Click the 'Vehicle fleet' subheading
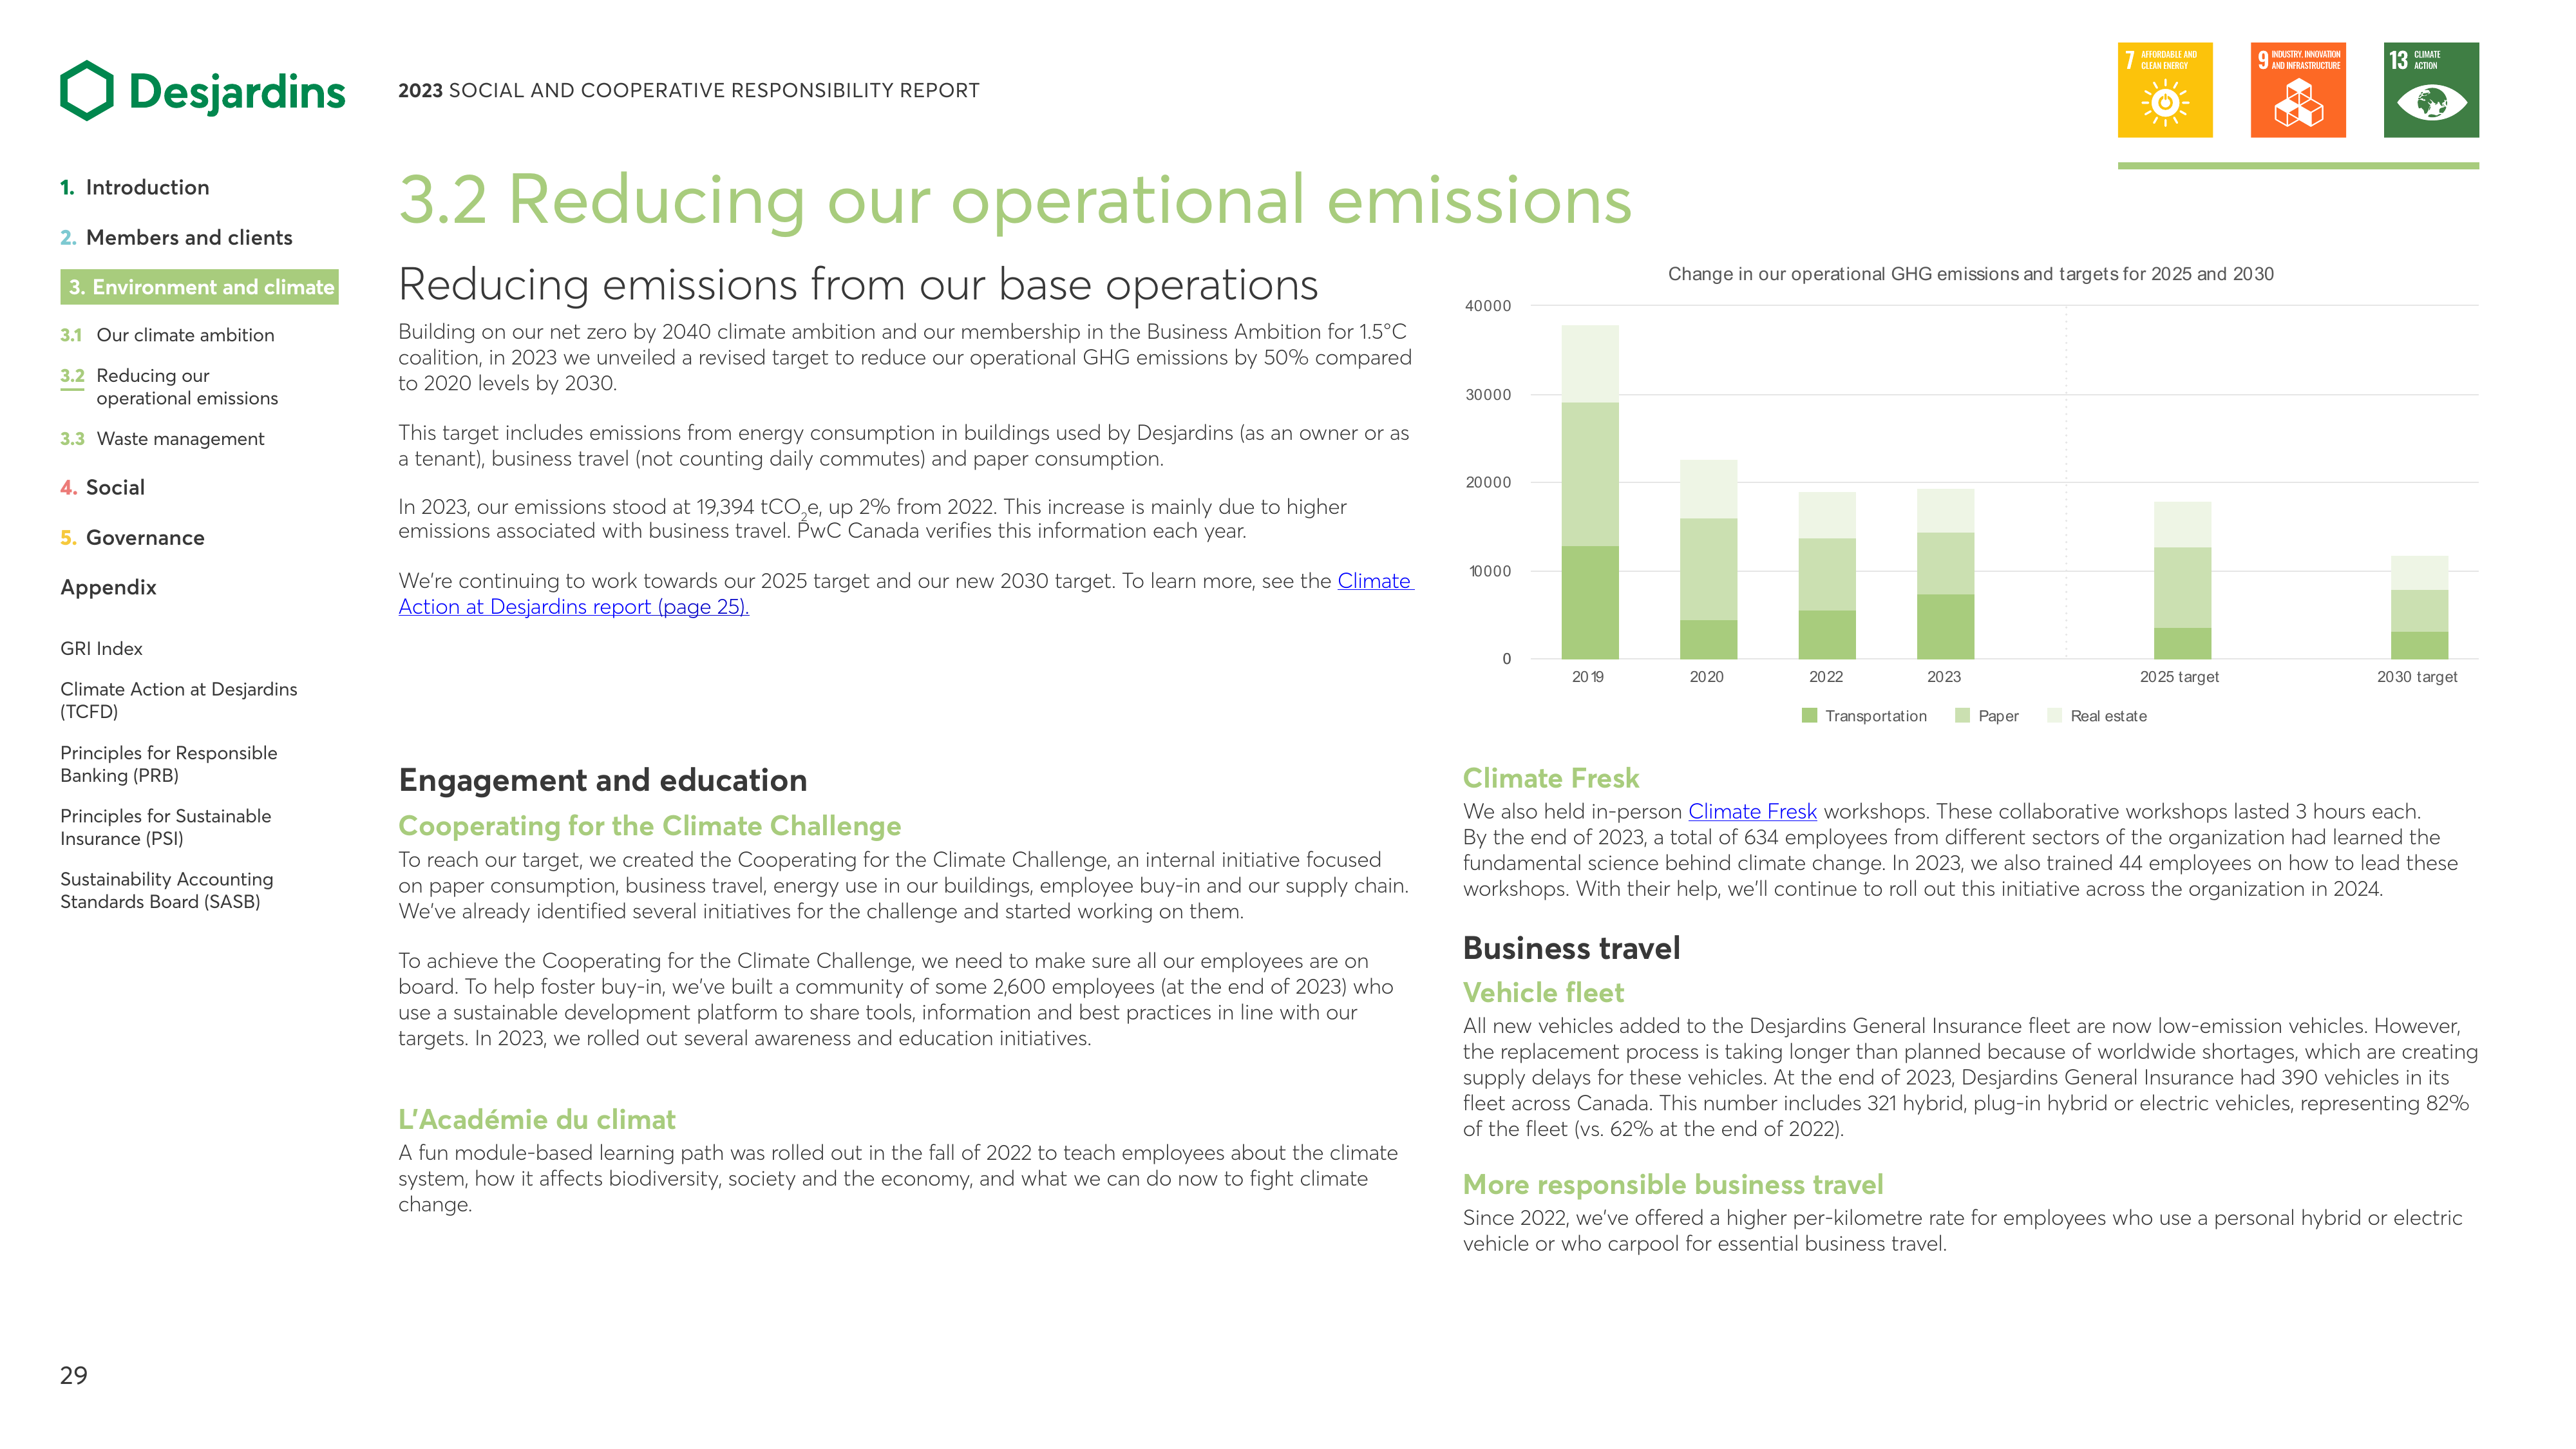 pyautogui.click(x=1544, y=993)
